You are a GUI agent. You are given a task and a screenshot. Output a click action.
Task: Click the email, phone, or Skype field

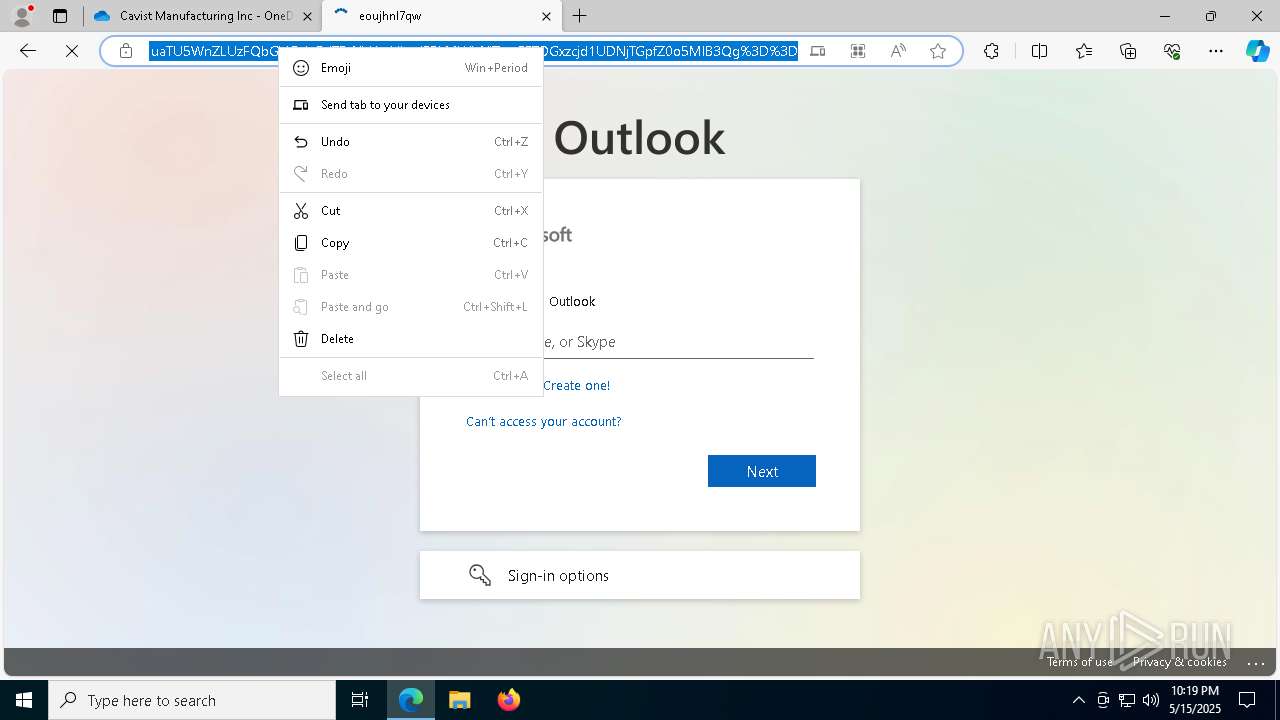click(640, 342)
